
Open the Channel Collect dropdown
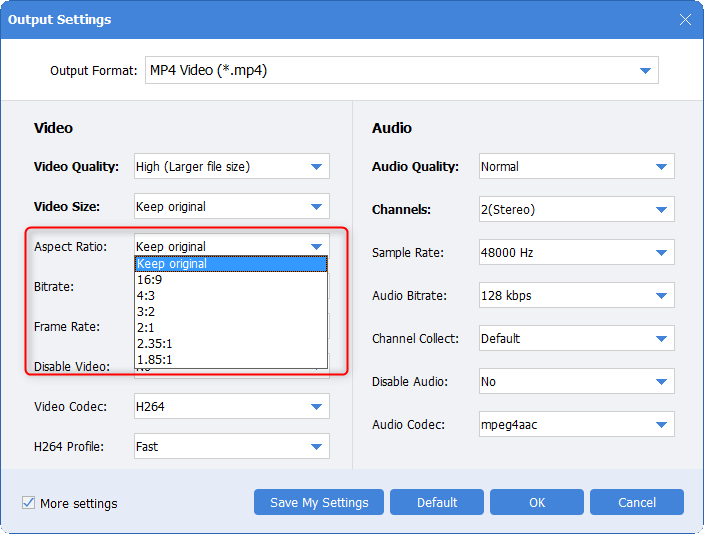[x=576, y=338]
